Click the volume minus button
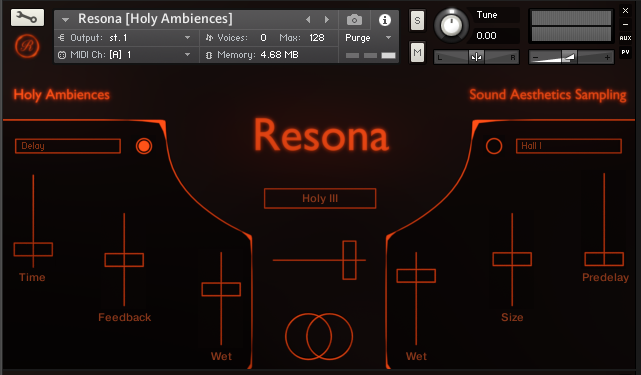 click(536, 58)
